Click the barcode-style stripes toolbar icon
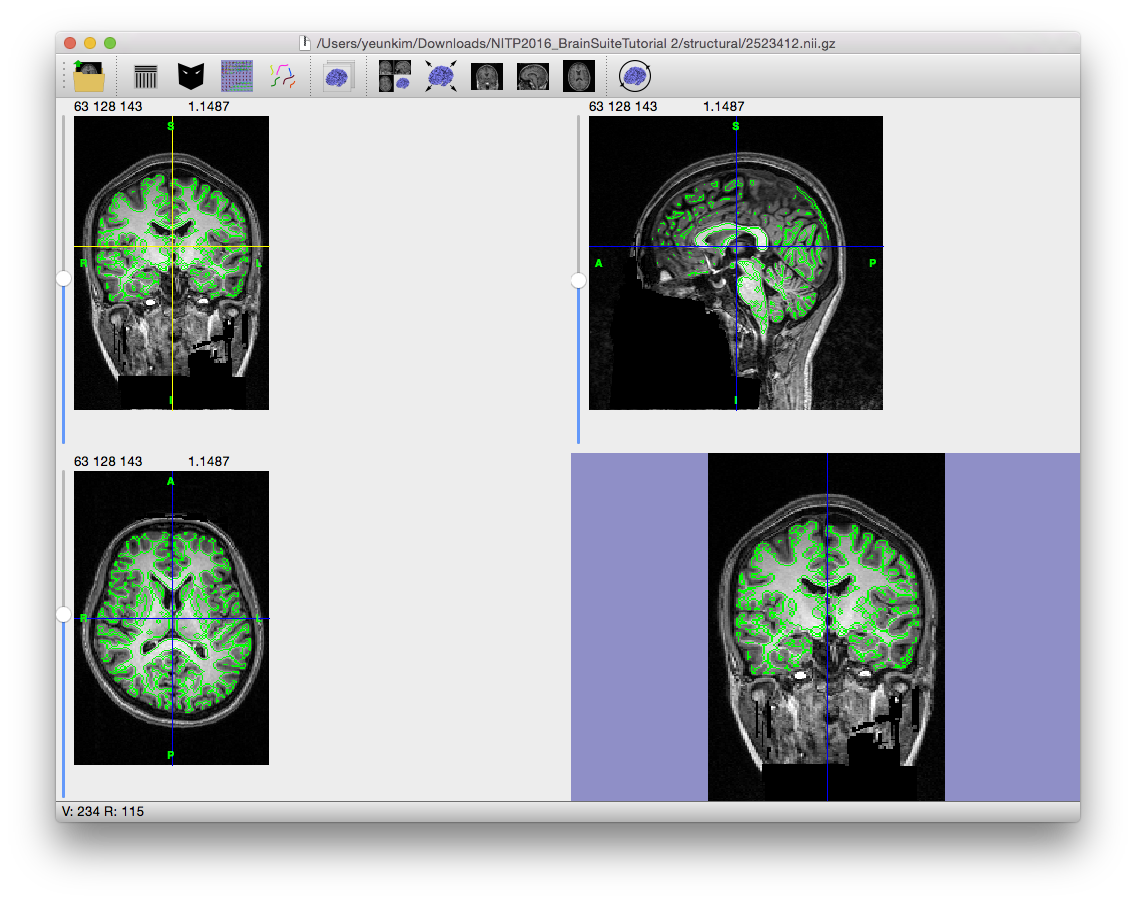The height and width of the screenshot is (902, 1136). click(x=146, y=77)
